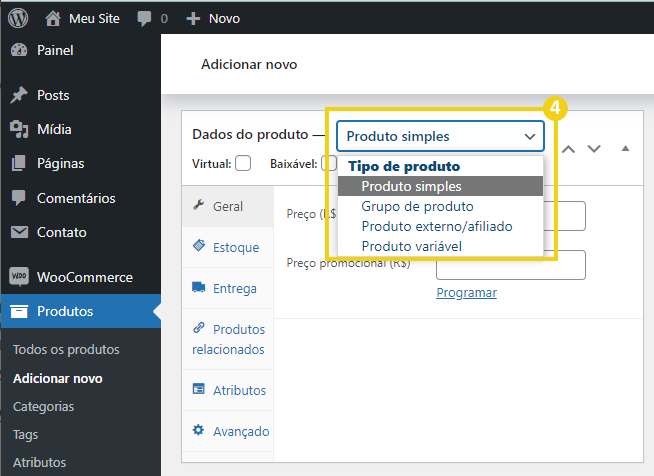The image size is (654, 476).
Task: Open Categorias submenu item
Action: click(43, 406)
